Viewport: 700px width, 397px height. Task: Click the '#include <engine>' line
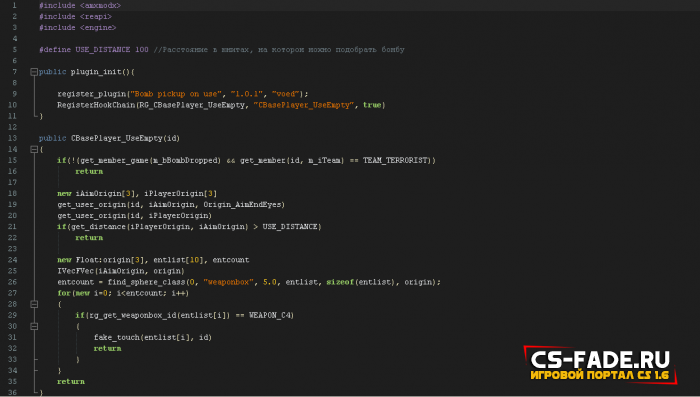pyautogui.click(x=78, y=28)
